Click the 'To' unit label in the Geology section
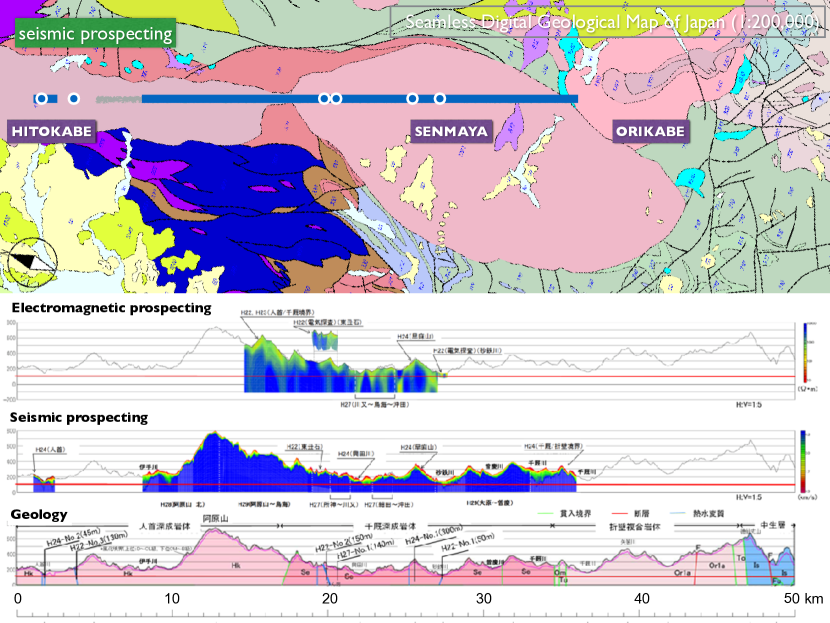 coord(741,558)
